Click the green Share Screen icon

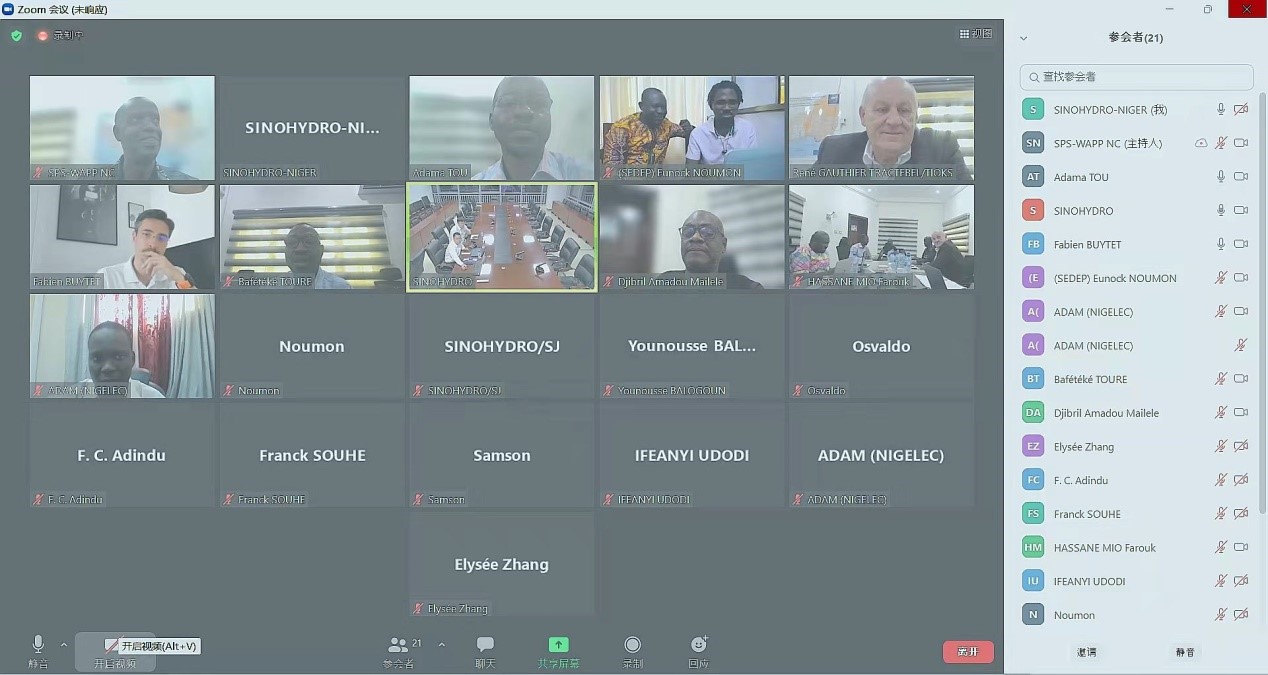point(559,645)
